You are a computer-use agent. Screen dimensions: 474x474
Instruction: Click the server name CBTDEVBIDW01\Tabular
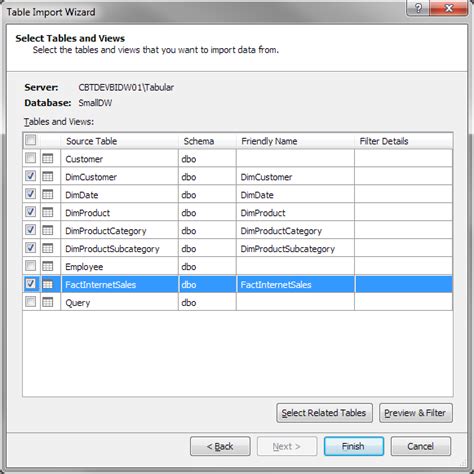[126, 87]
